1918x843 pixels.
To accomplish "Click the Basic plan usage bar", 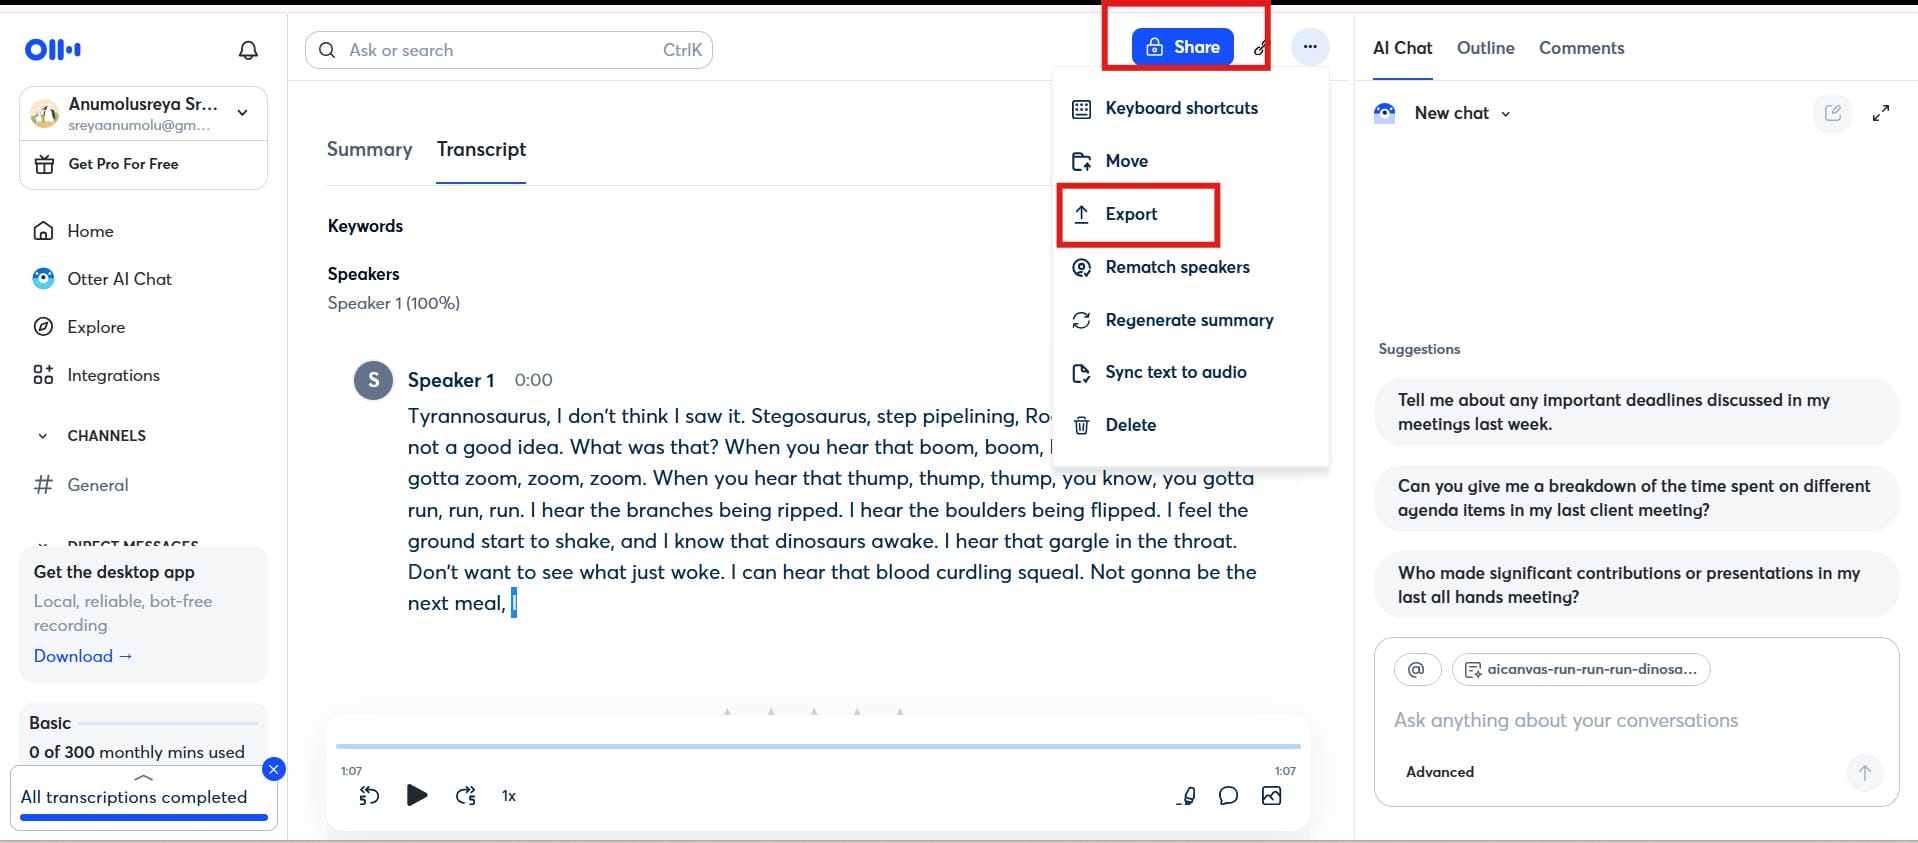I will point(168,723).
